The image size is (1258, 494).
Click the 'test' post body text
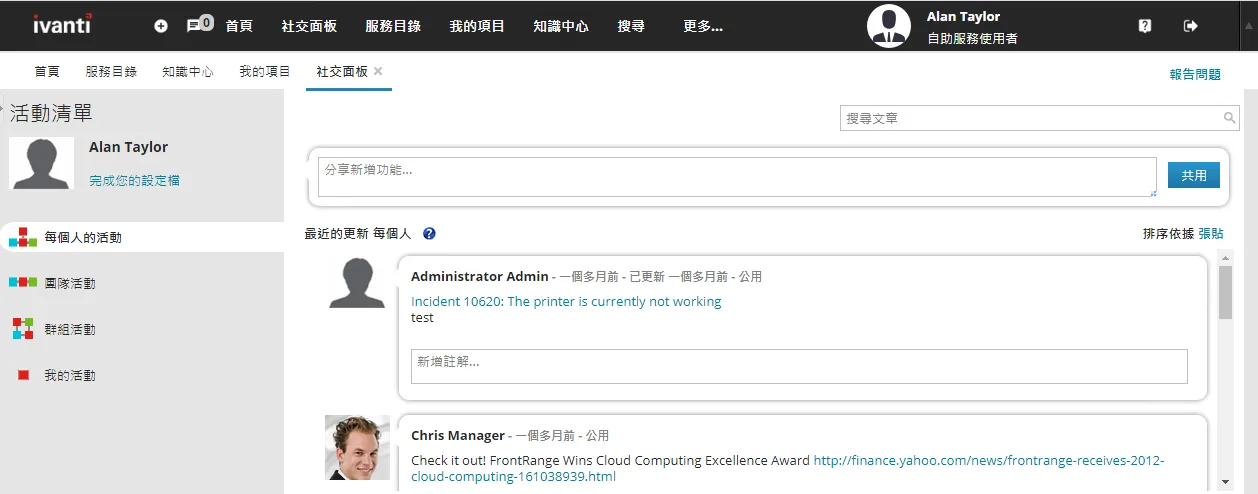coord(422,318)
